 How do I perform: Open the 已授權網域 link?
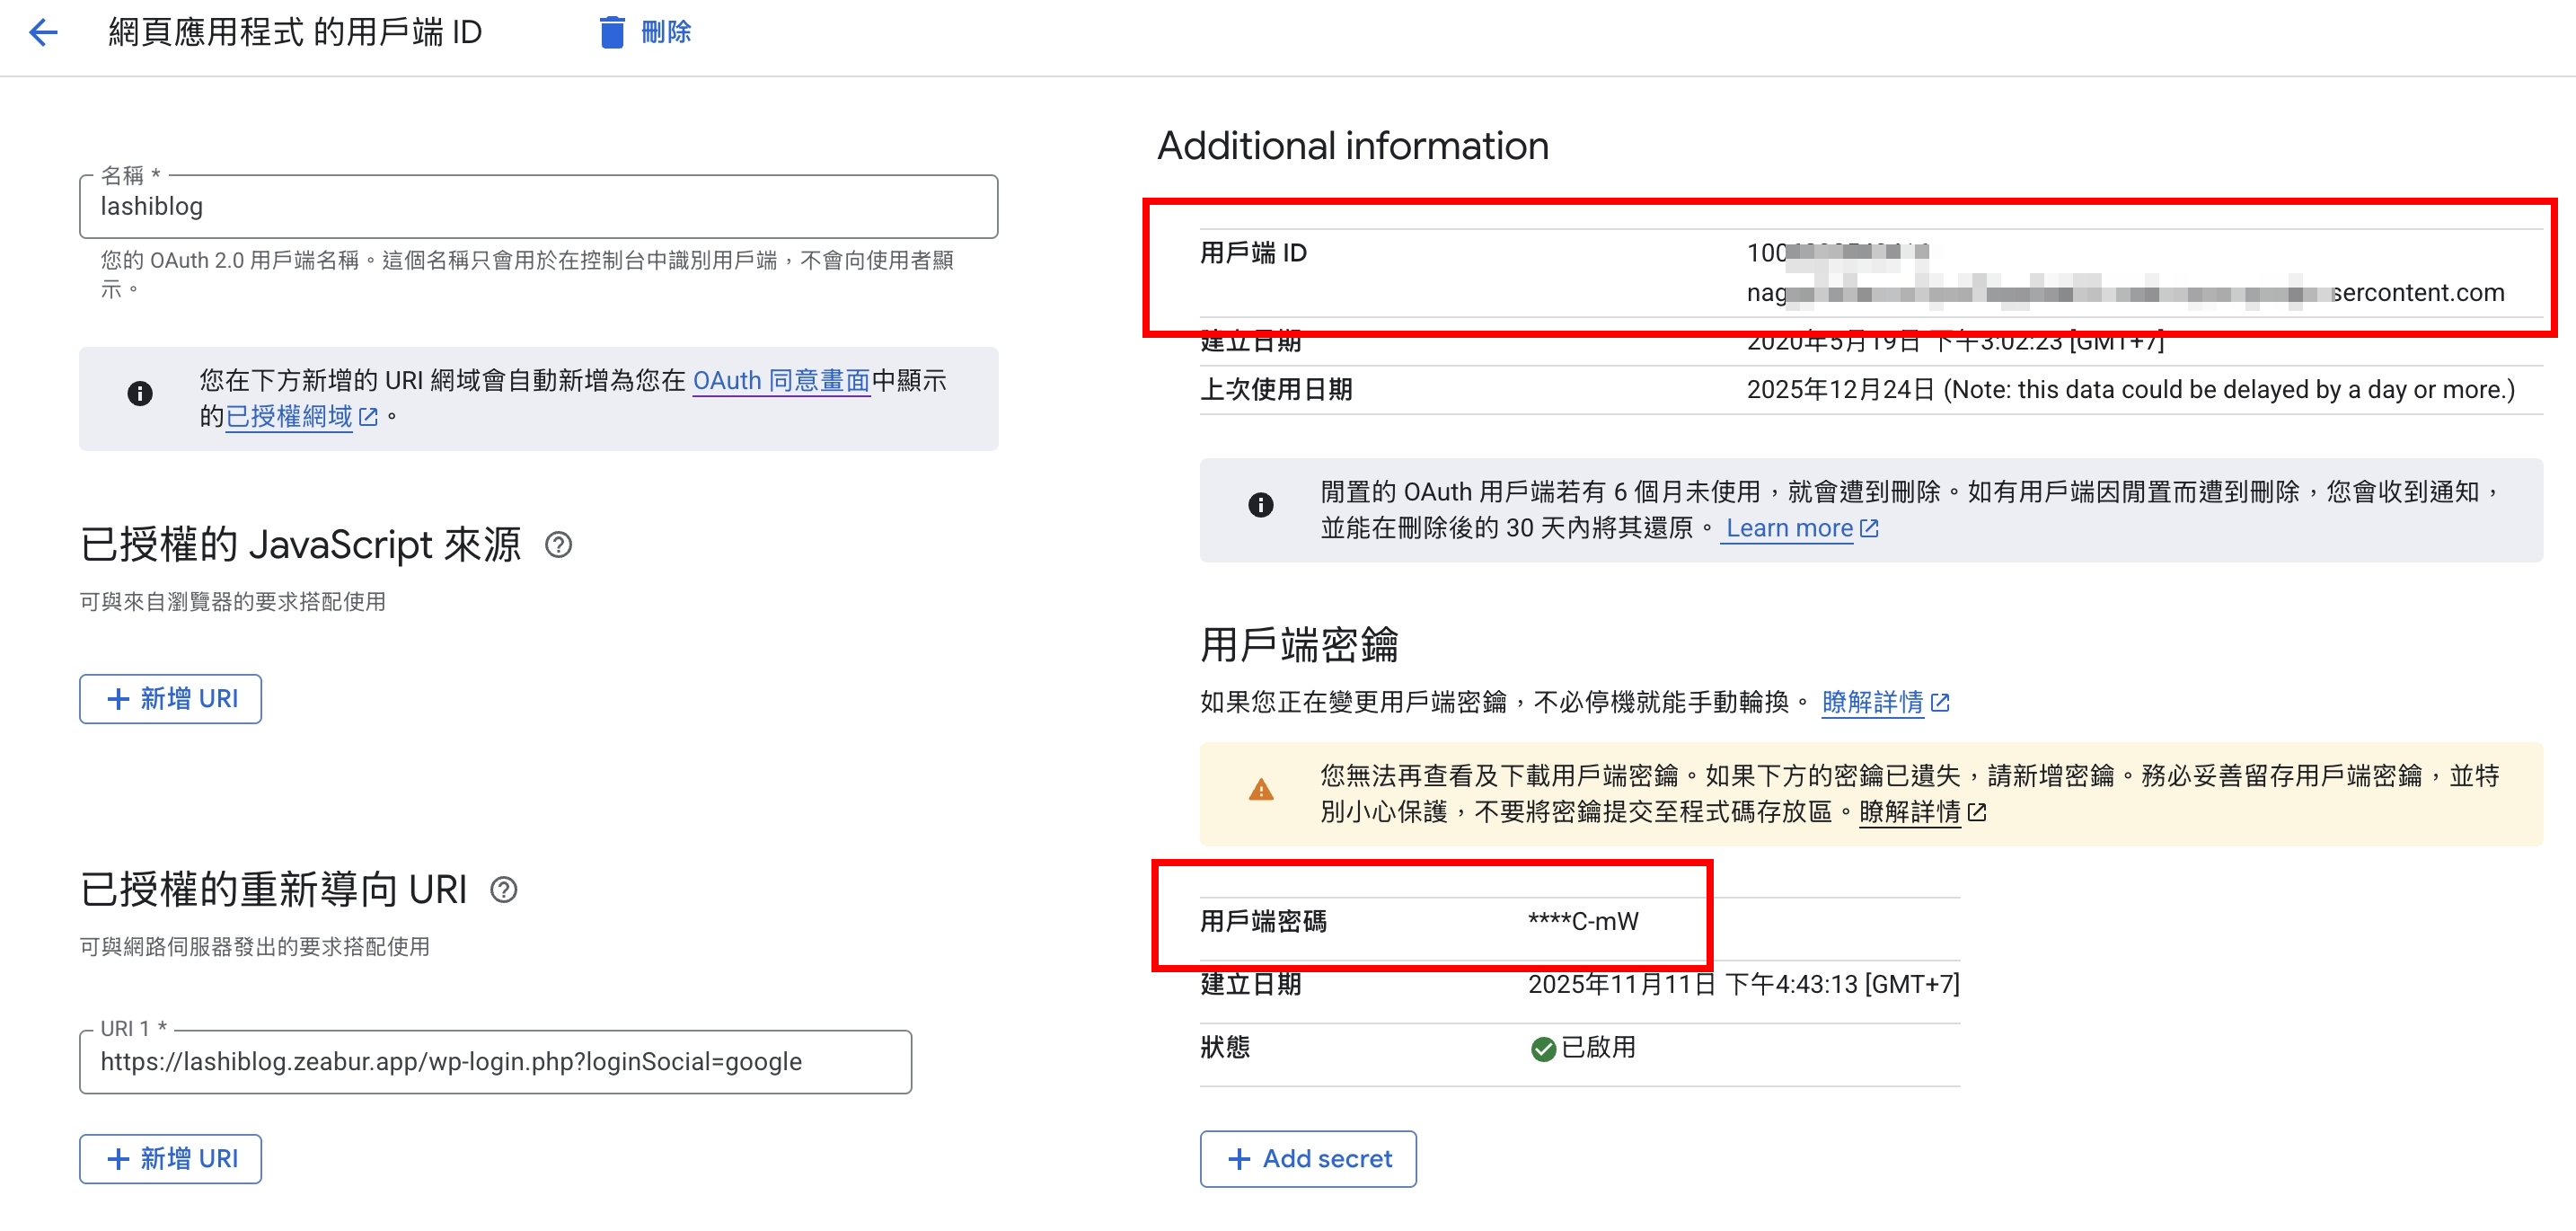pyautogui.click(x=290, y=416)
